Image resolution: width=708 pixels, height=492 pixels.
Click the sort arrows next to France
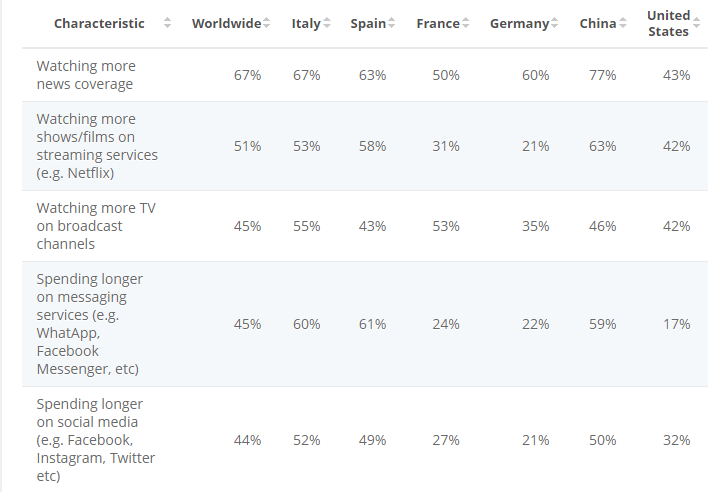point(466,23)
